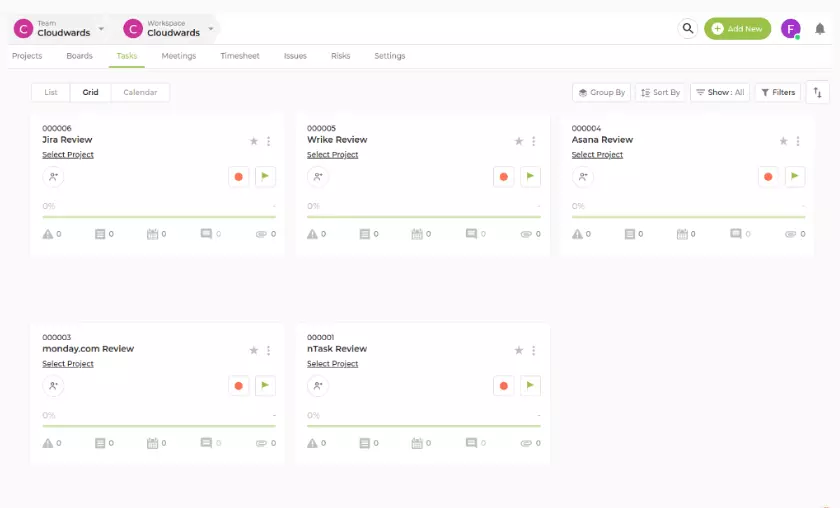Add assignee to monday.com Review

53,385
